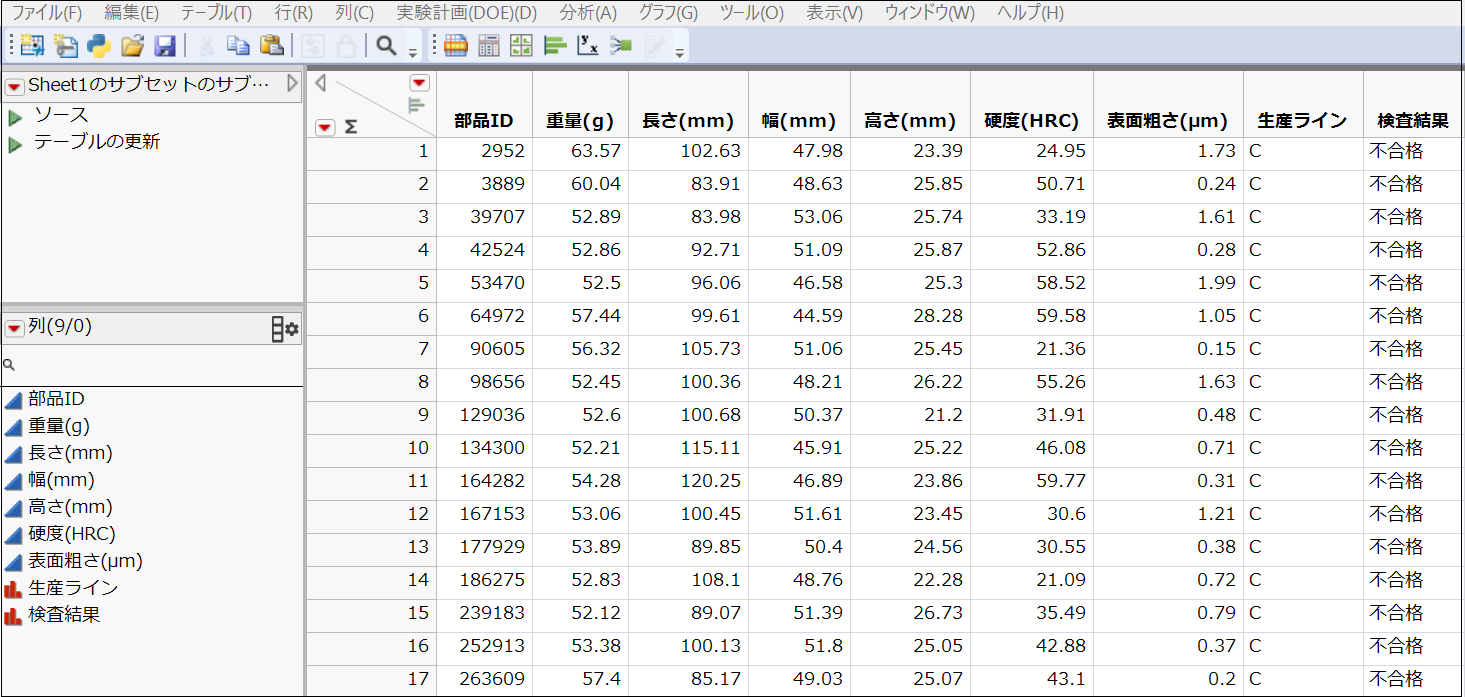1465x697 pixels.
Task: Click the four-quadrant green tabulate icon
Action: 521,45
